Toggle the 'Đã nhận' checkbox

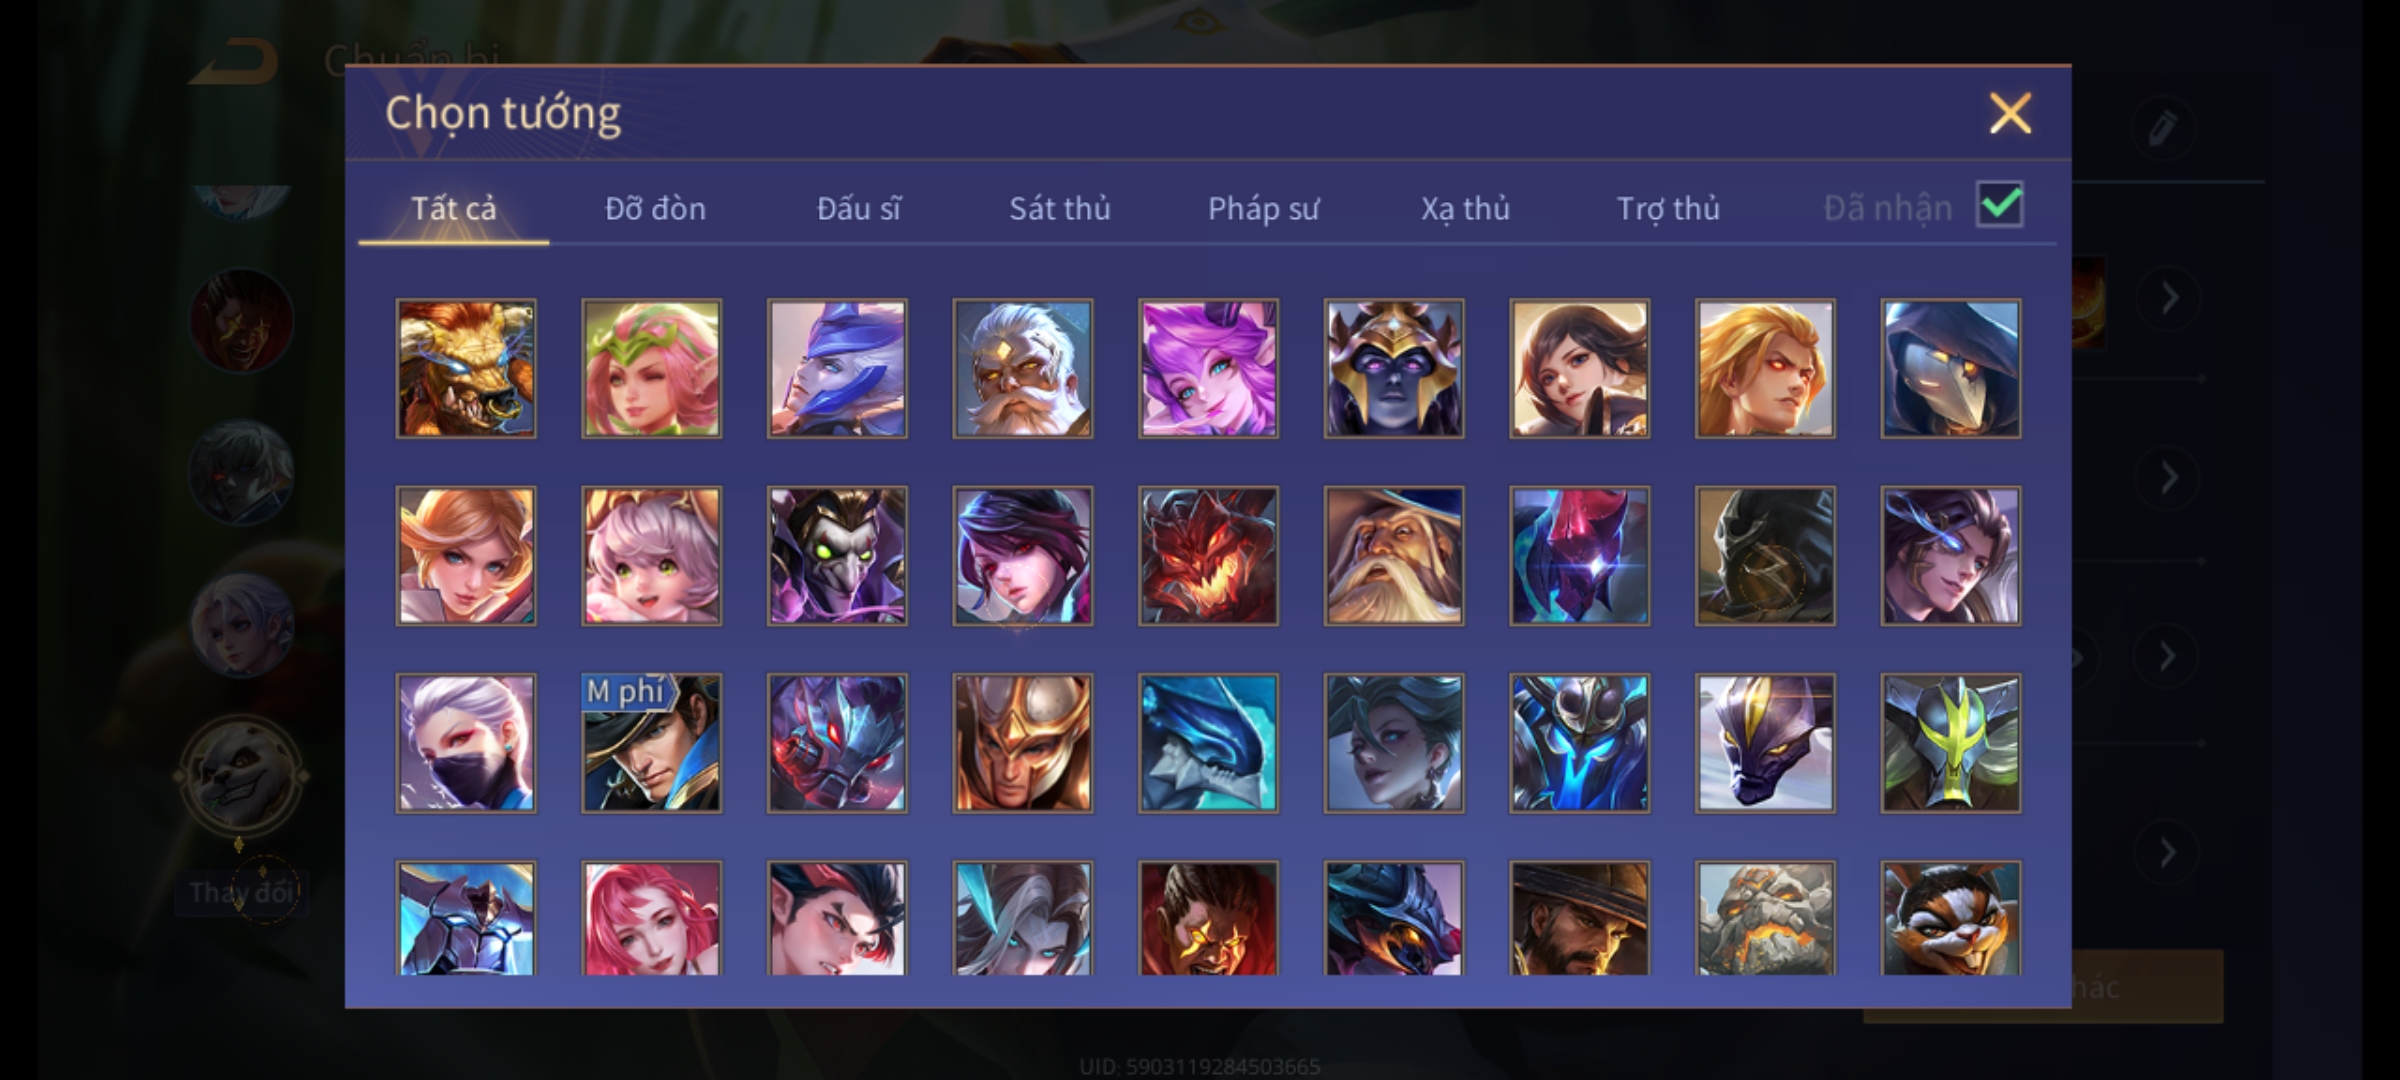(x=2000, y=205)
